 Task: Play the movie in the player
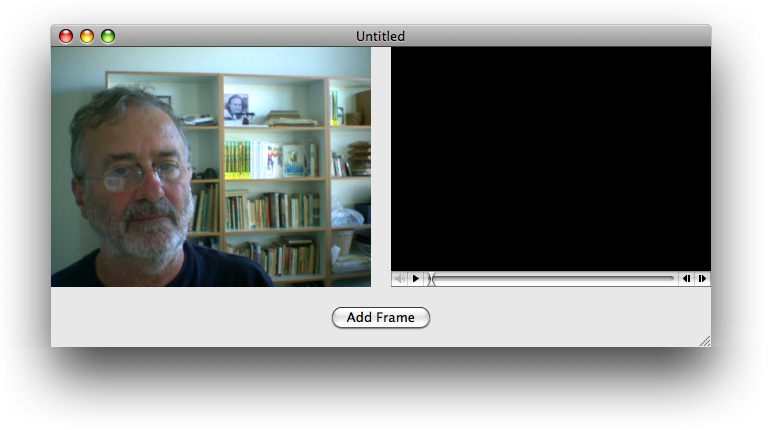pyautogui.click(x=415, y=279)
